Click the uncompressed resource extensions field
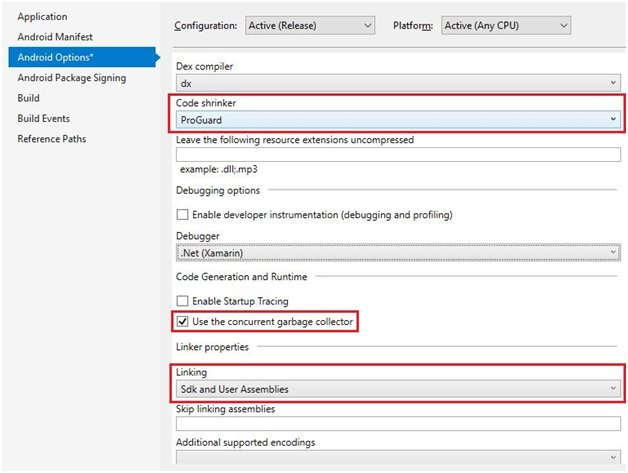Viewport: 628px width, 473px height. tap(397, 155)
